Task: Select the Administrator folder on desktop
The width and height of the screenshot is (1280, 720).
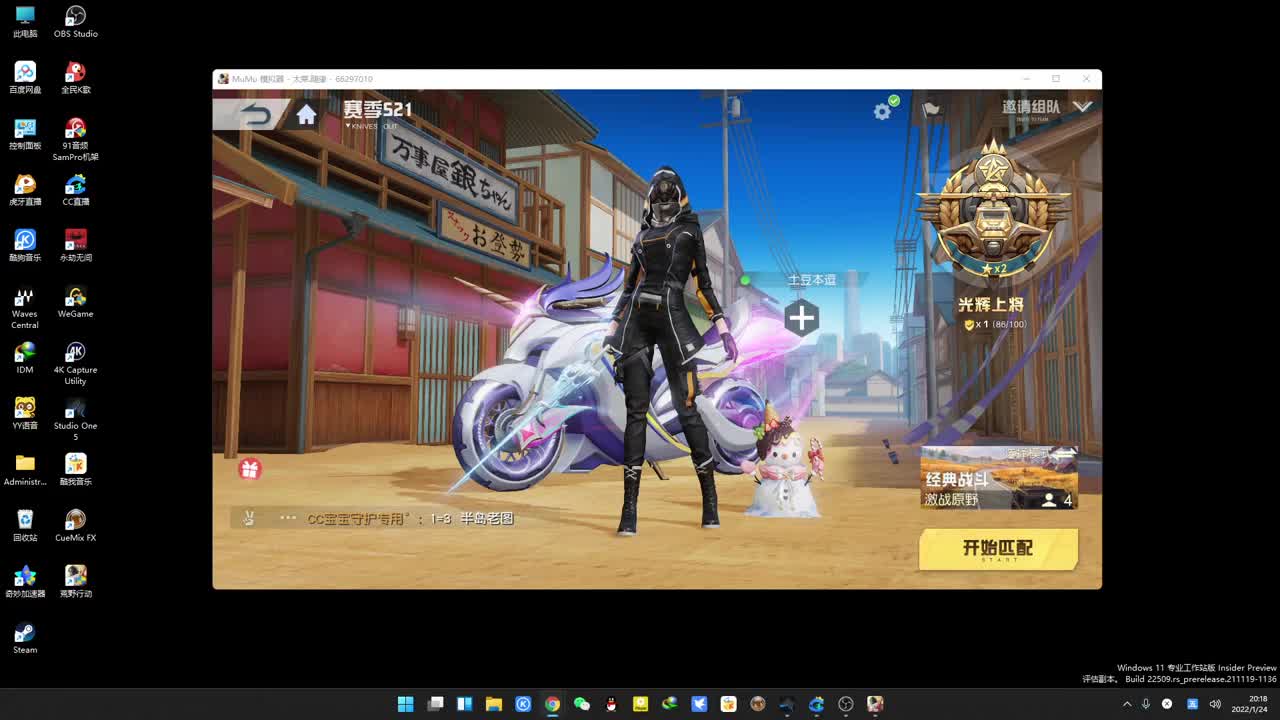Action: [25, 470]
